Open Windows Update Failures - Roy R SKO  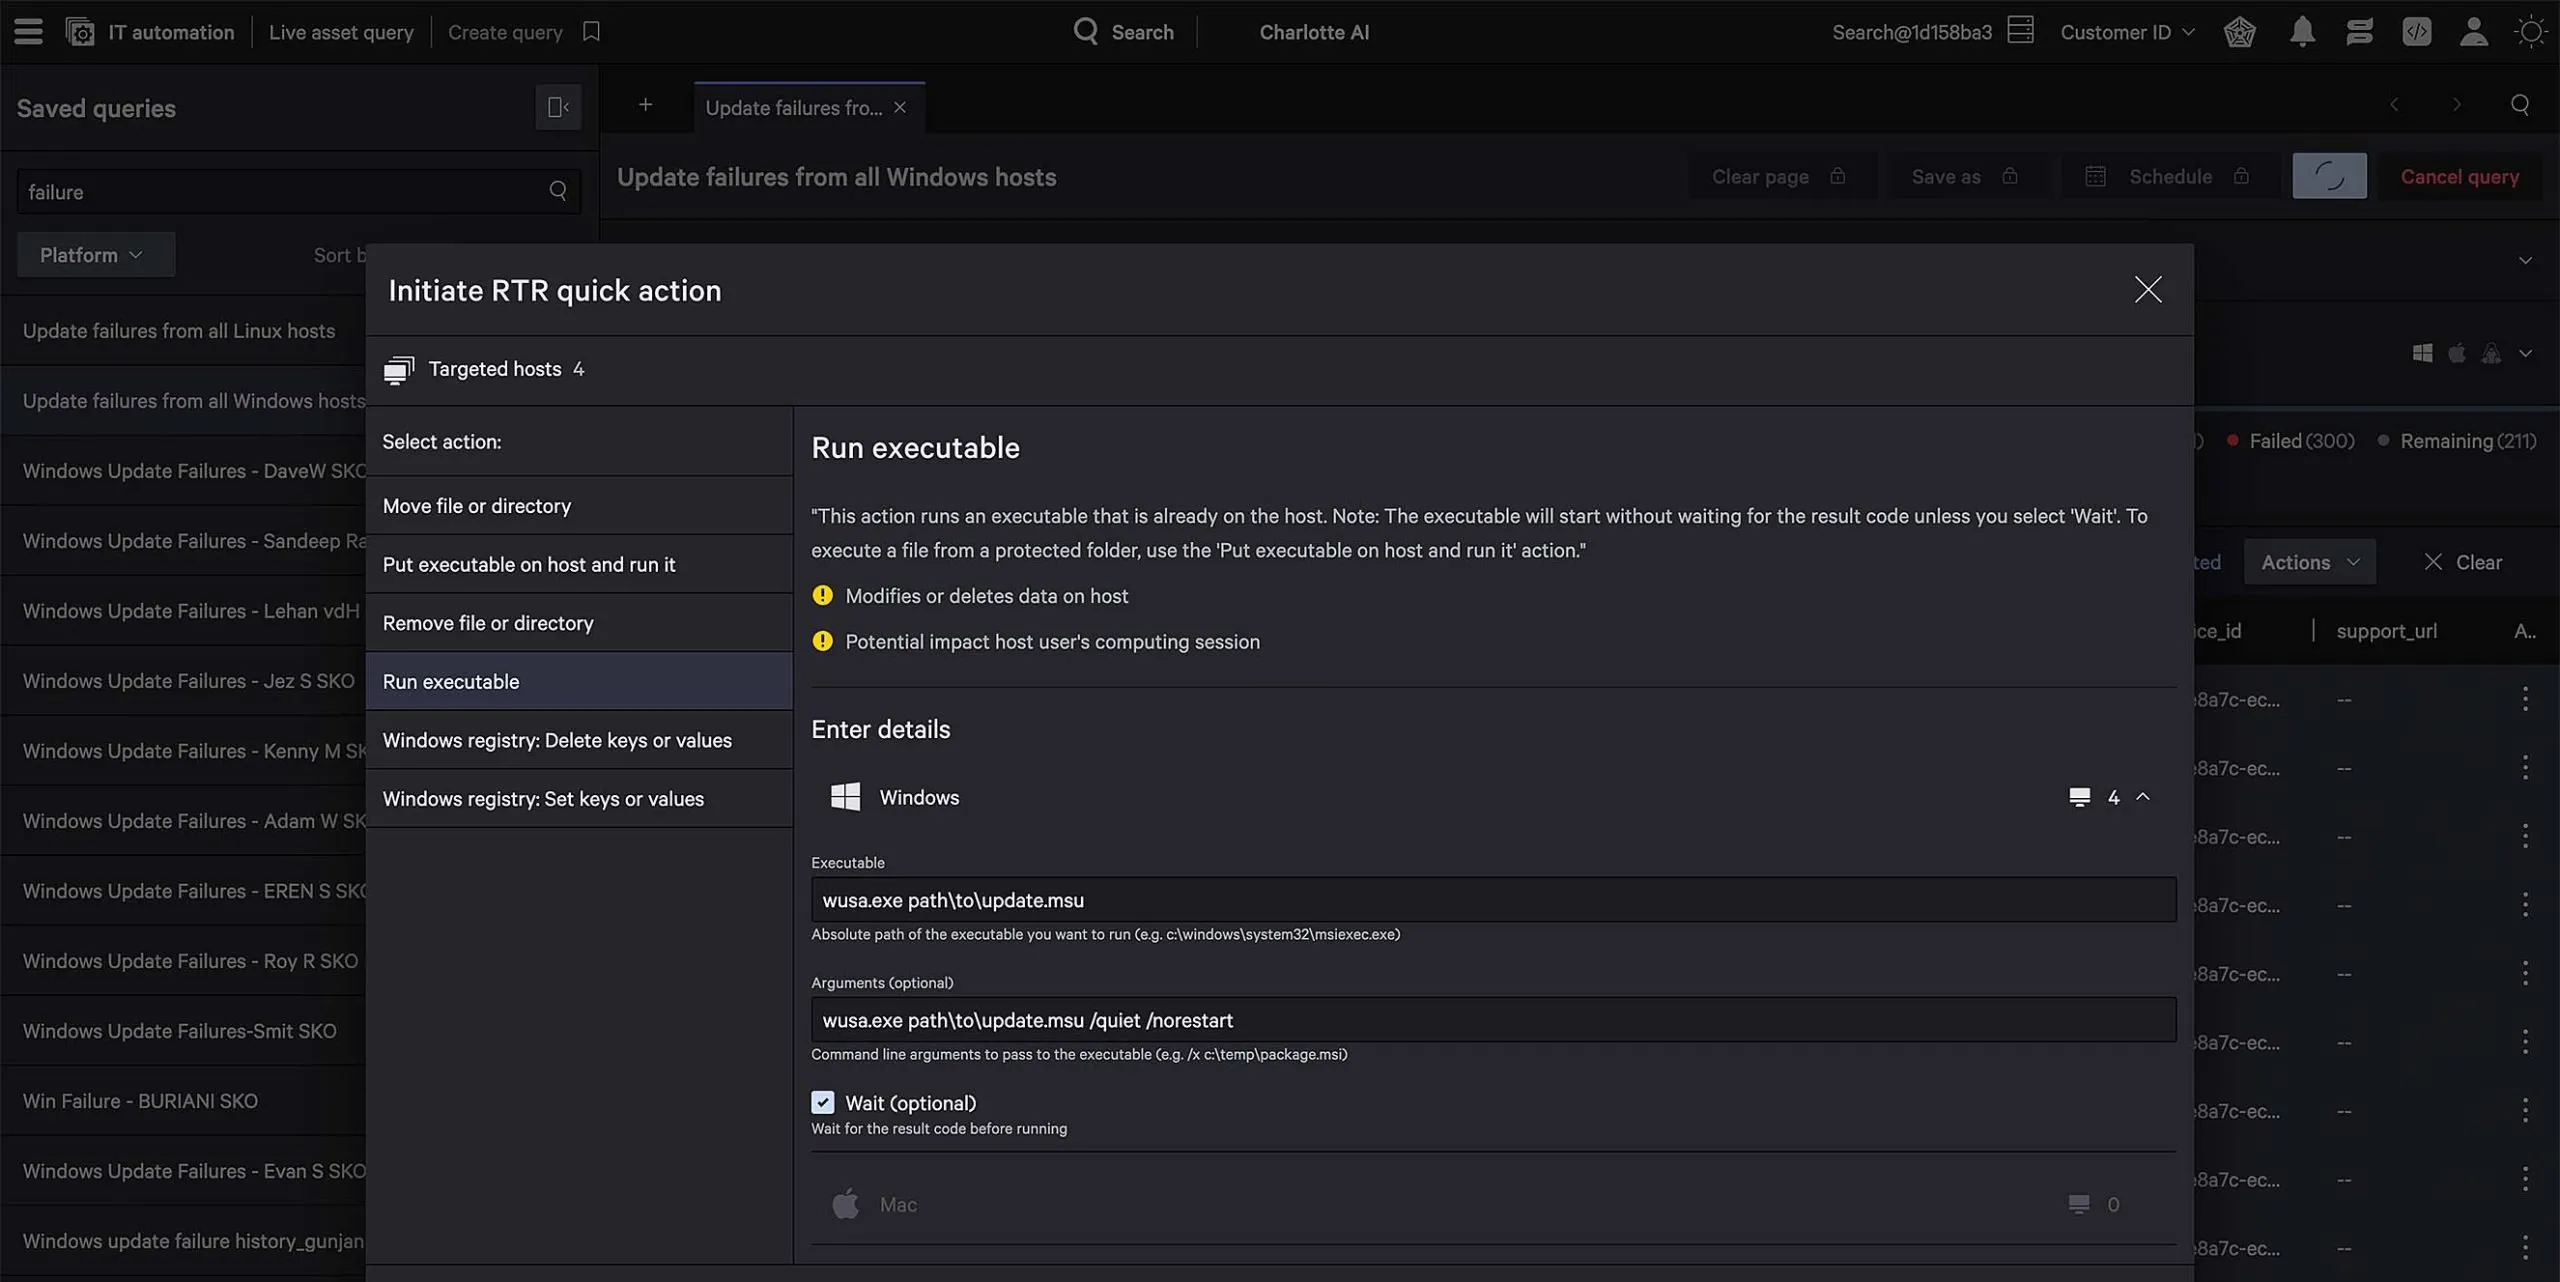coord(190,960)
